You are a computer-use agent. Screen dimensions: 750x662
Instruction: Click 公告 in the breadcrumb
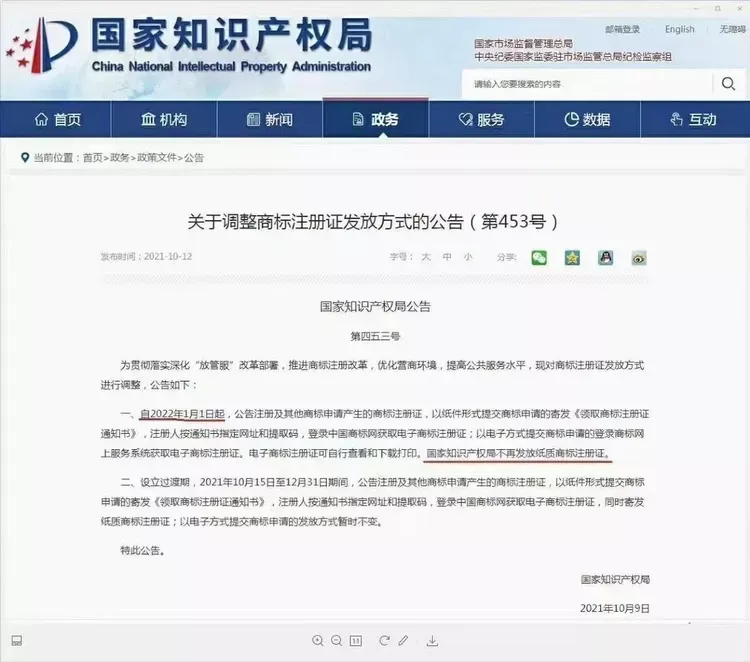point(194,158)
